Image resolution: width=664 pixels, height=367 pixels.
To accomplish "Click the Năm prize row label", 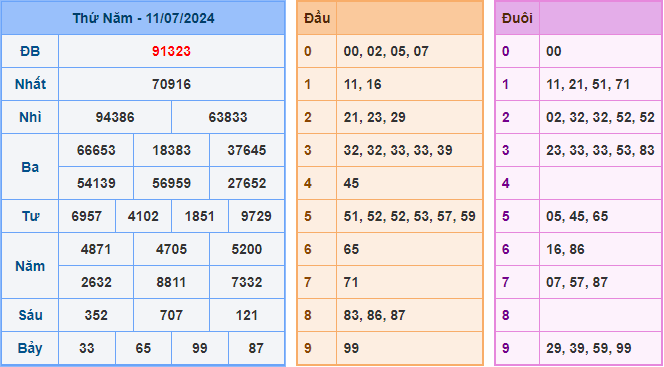I will (x=30, y=266).
